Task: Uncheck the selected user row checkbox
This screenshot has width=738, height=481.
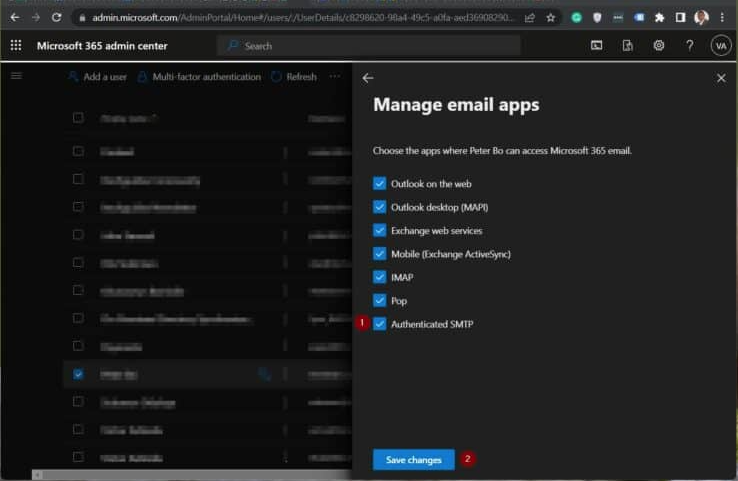Action: (x=78, y=374)
